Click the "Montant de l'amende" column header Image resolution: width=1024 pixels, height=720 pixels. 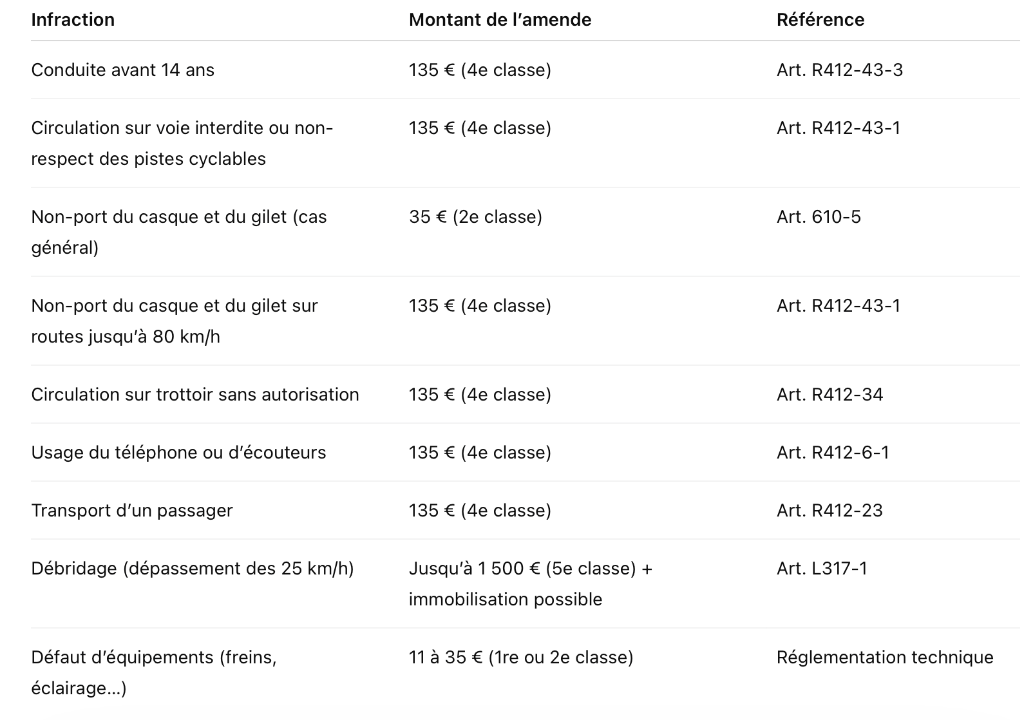point(500,20)
